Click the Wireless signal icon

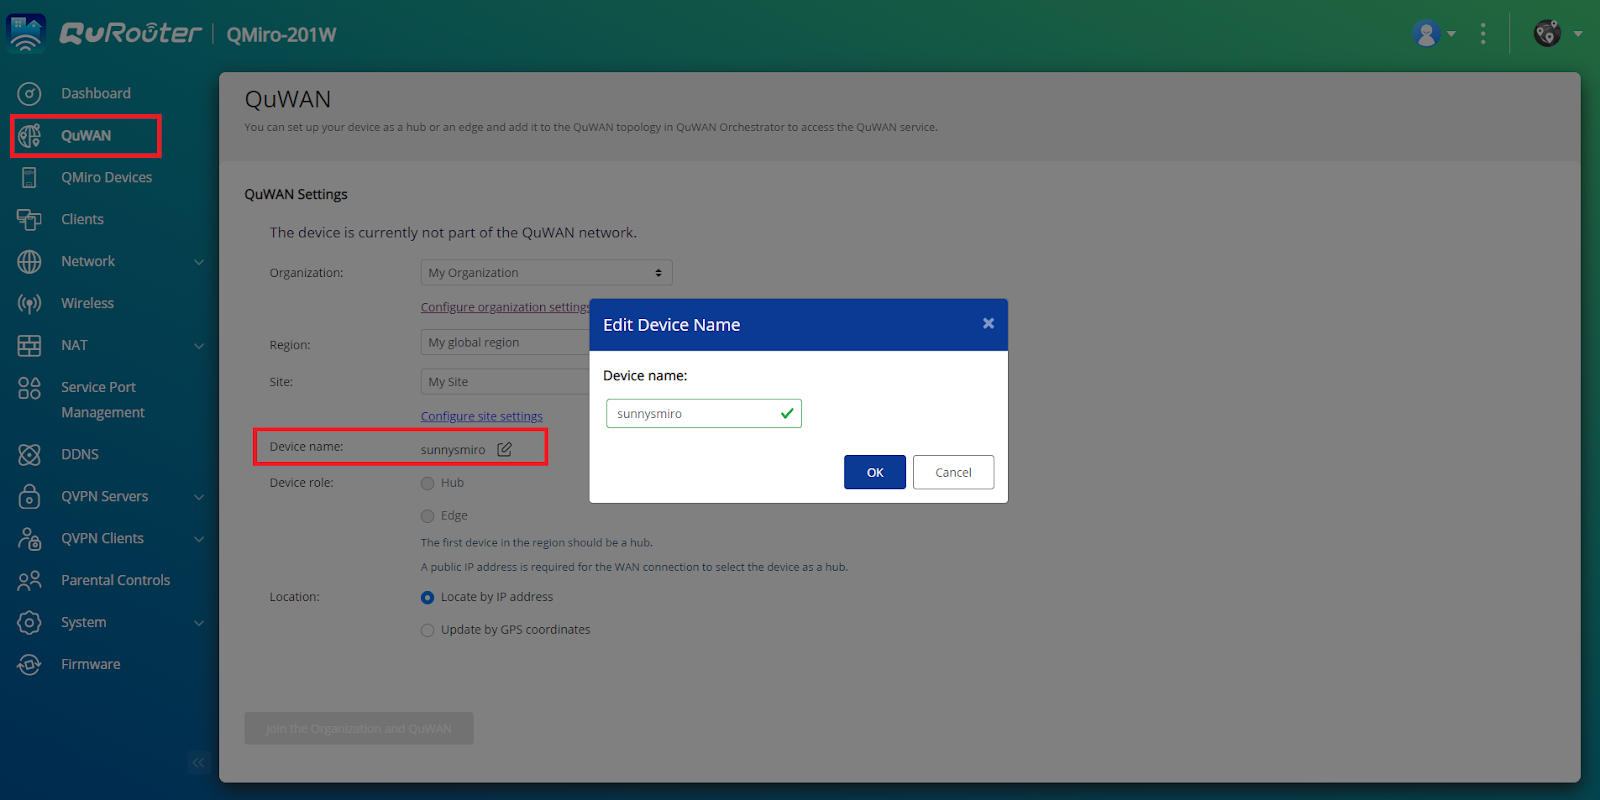click(x=29, y=304)
